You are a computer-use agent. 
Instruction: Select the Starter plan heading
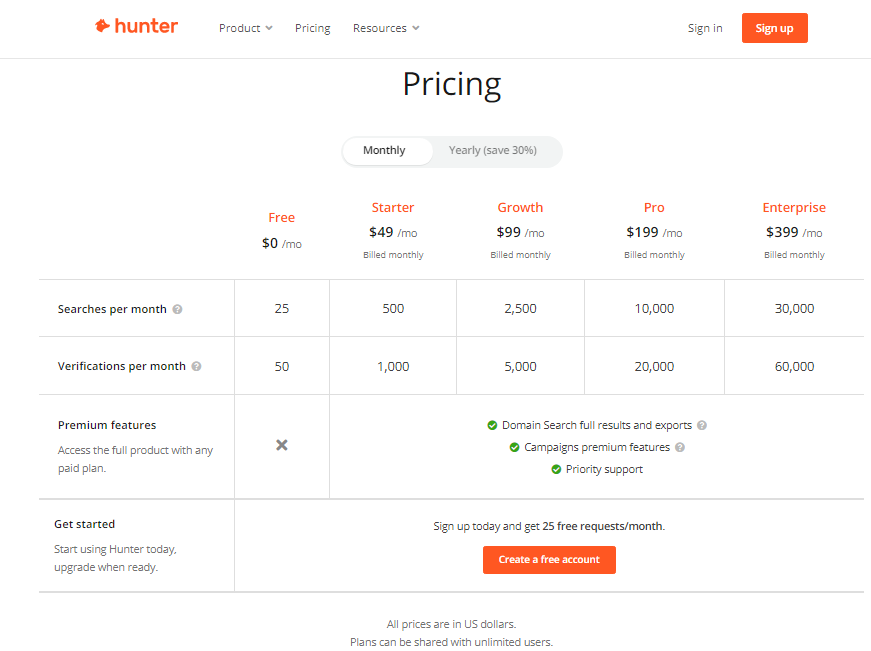click(393, 208)
